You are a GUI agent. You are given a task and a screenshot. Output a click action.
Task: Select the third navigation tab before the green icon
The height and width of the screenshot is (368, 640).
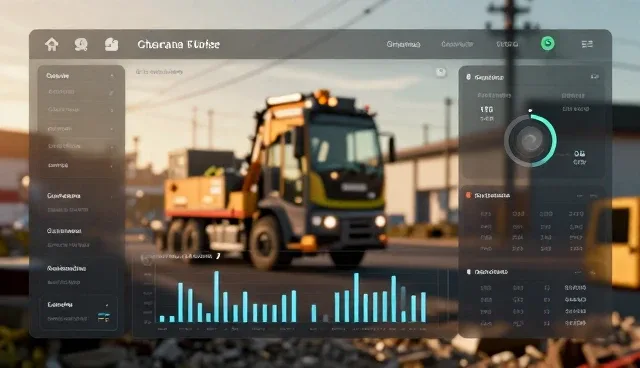[507, 44]
